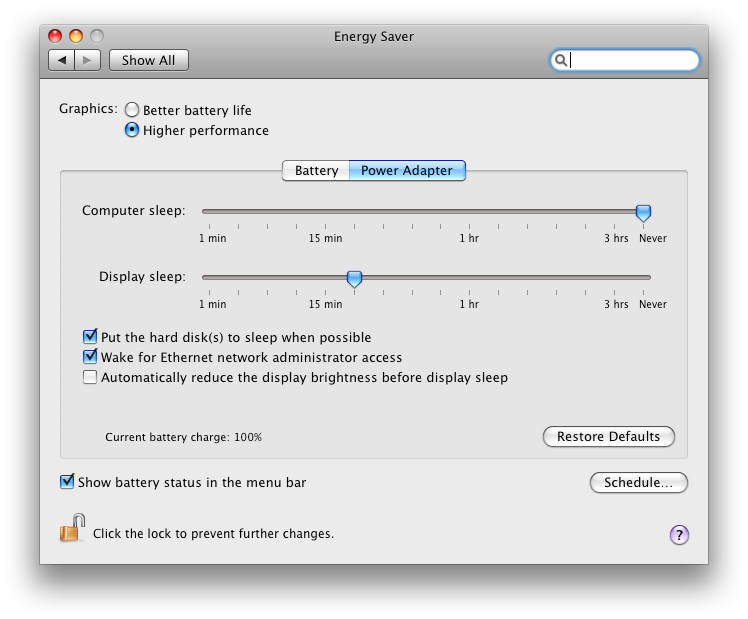Click the back navigation arrow
The height and width of the screenshot is (619, 748).
tap(62, 60)
